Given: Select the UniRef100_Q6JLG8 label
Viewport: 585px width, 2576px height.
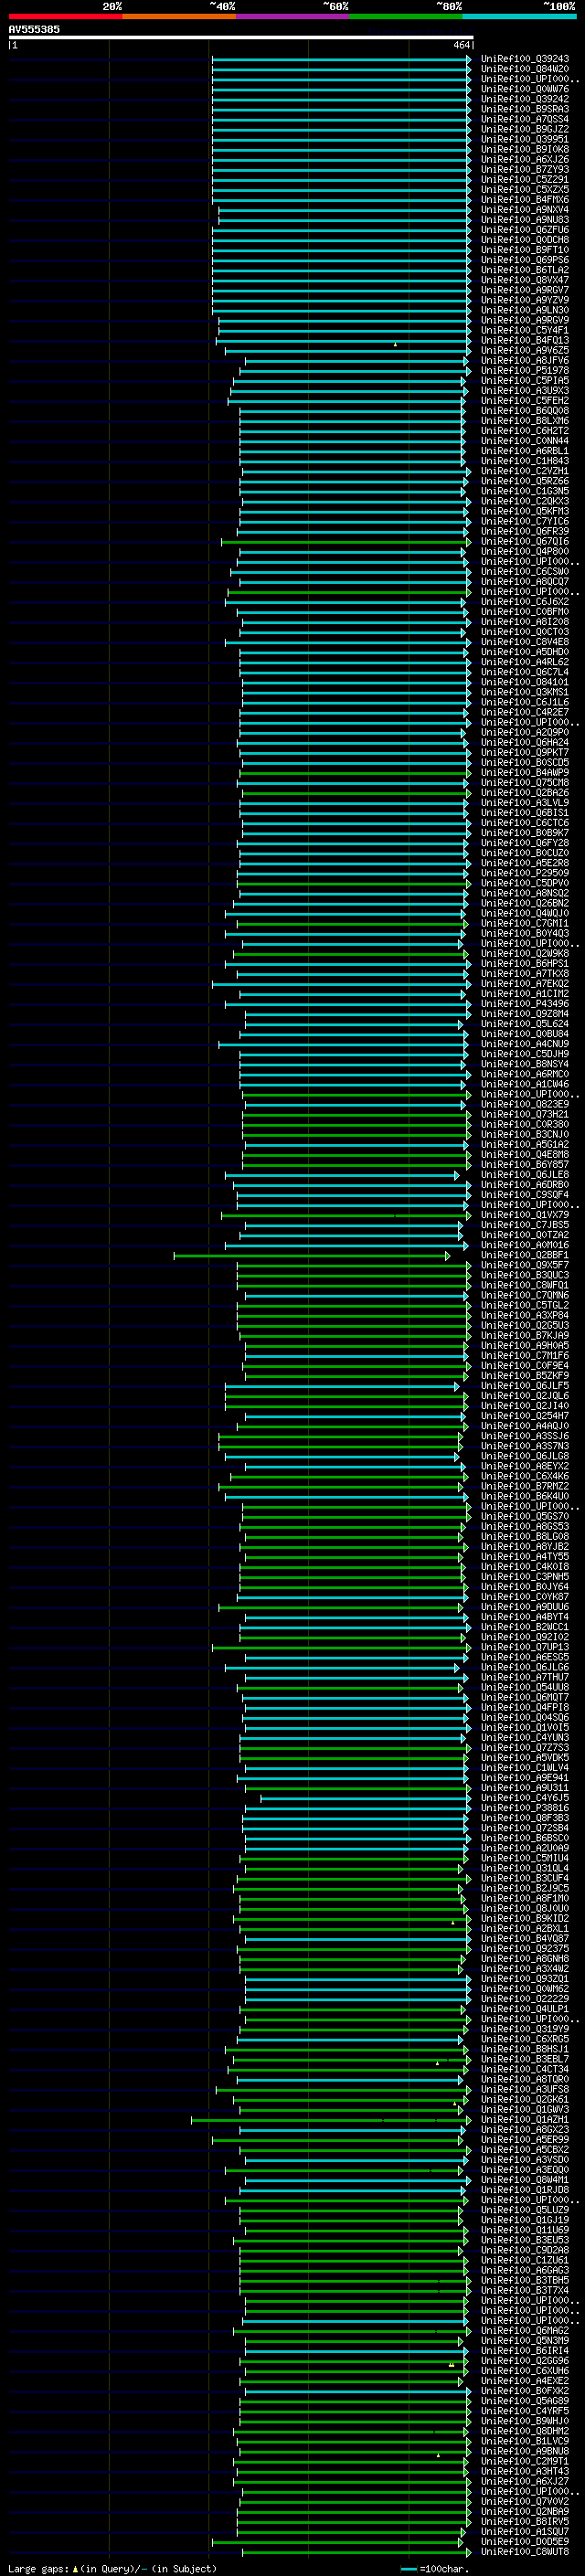Looking at the screenshot, I should pos(525,1456).
